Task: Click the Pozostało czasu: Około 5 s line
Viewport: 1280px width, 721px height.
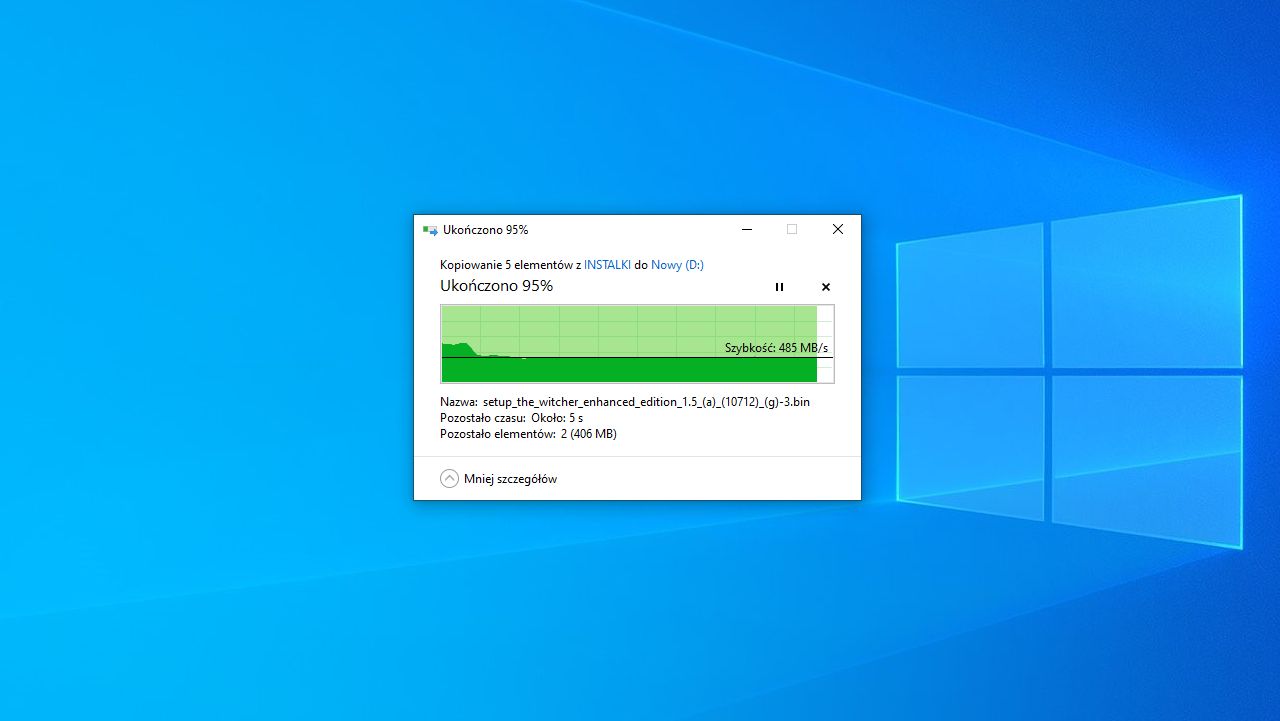Action: (x=511, y=418)
